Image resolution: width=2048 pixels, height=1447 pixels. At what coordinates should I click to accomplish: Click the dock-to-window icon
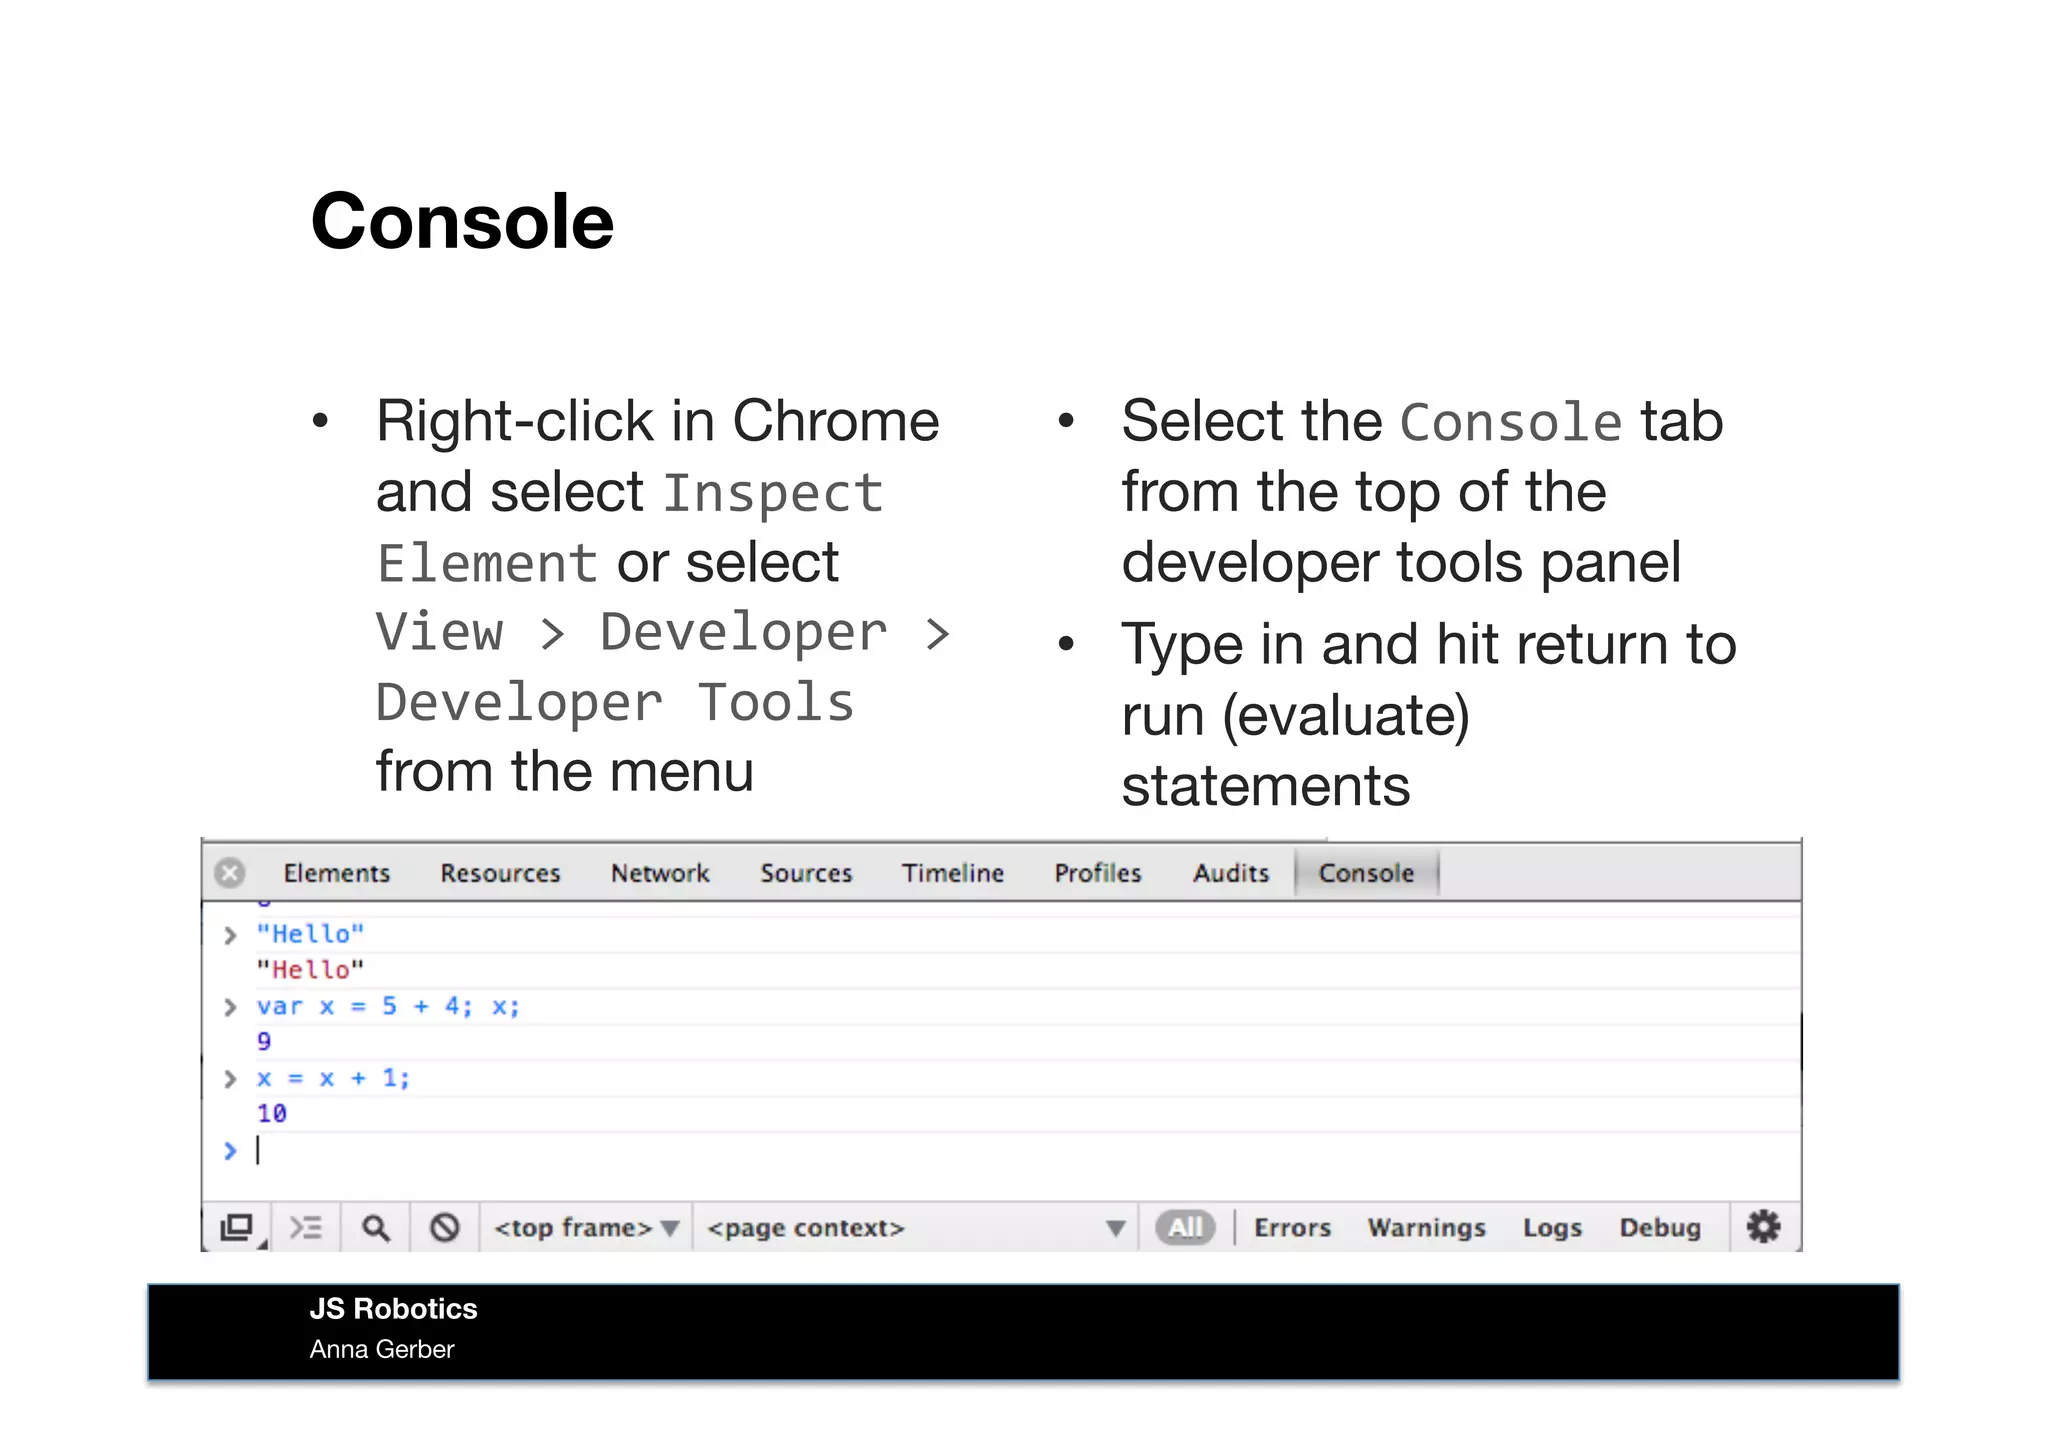point(237,1227)
